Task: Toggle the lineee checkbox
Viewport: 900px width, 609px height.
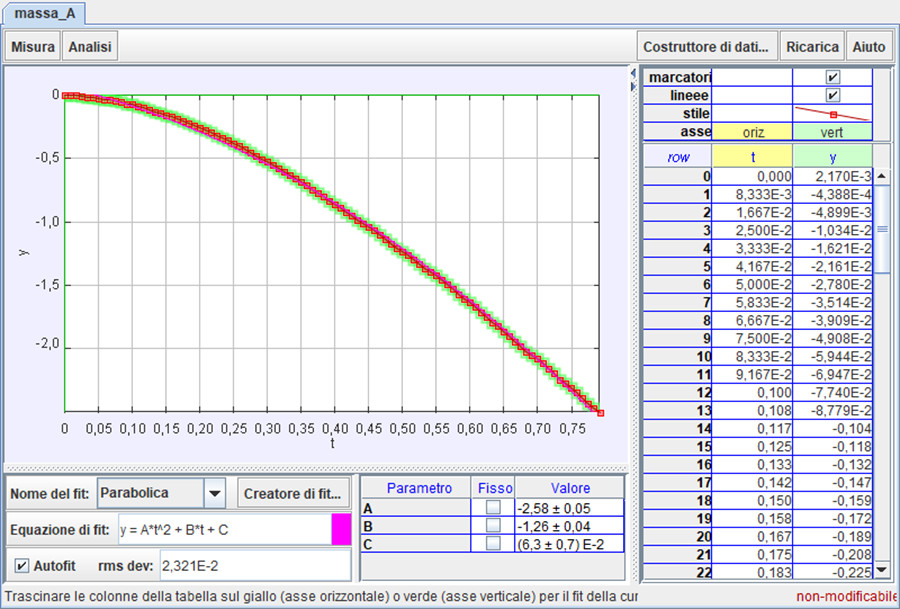Action: tap(832, 96)
